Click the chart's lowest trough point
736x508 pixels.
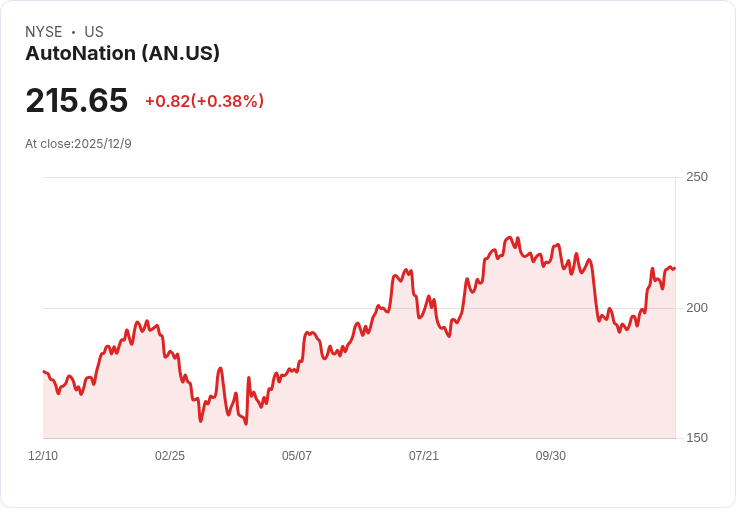246,424
